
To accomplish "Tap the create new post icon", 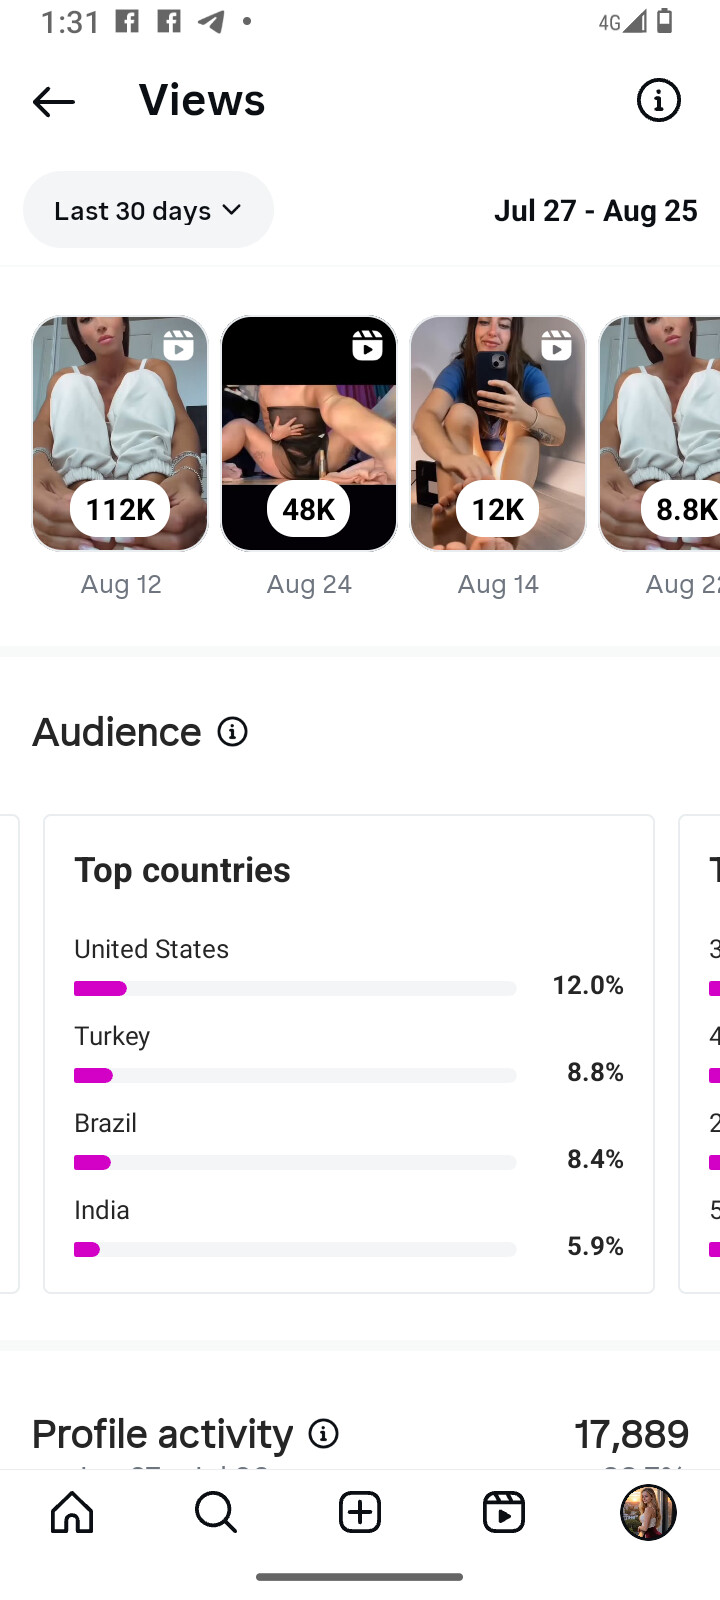I will coord(360,1512).
